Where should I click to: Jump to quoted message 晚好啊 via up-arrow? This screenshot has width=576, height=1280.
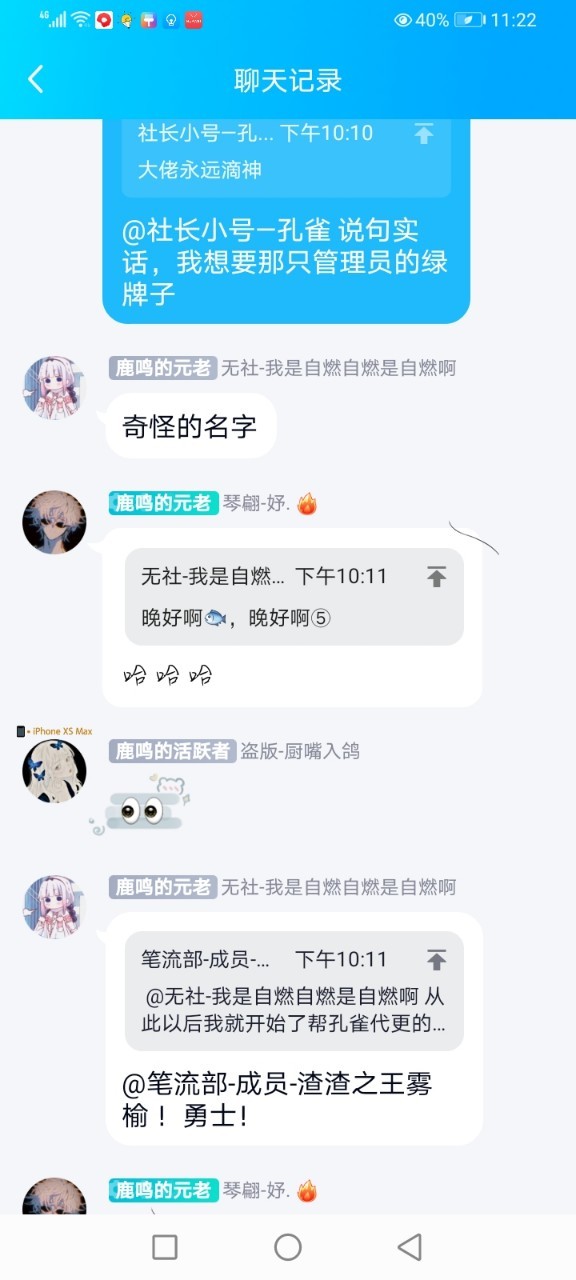point(436,576)
